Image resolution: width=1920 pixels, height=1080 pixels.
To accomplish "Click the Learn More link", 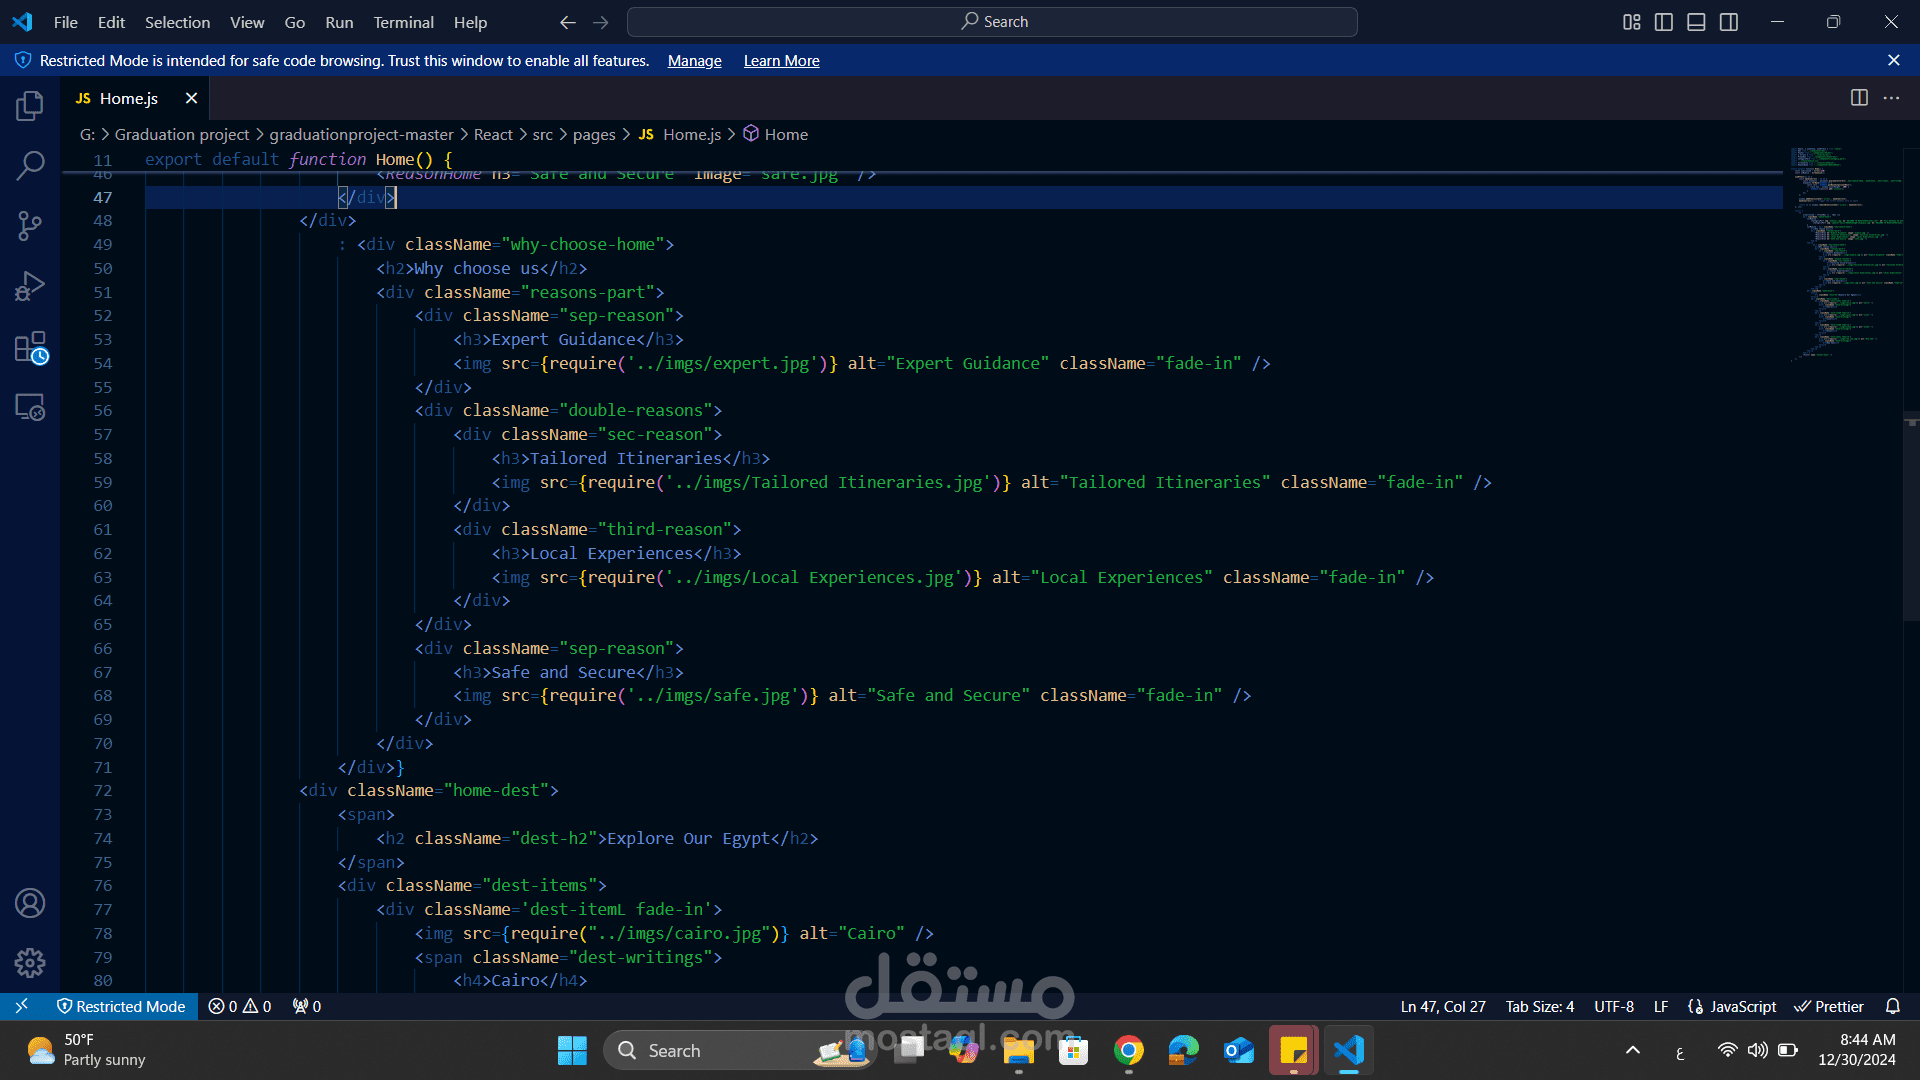I will [781, 61].
